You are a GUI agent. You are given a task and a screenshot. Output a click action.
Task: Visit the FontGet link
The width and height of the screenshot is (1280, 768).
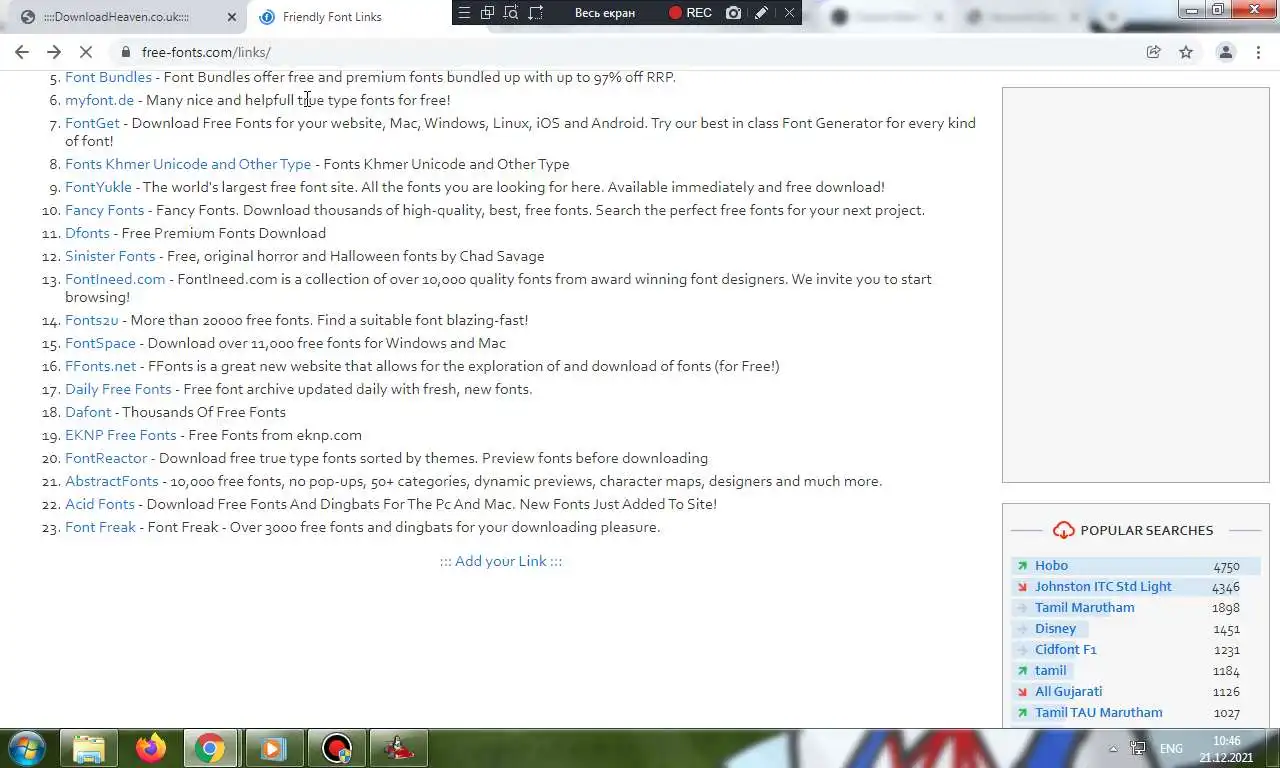pos(92,123)
